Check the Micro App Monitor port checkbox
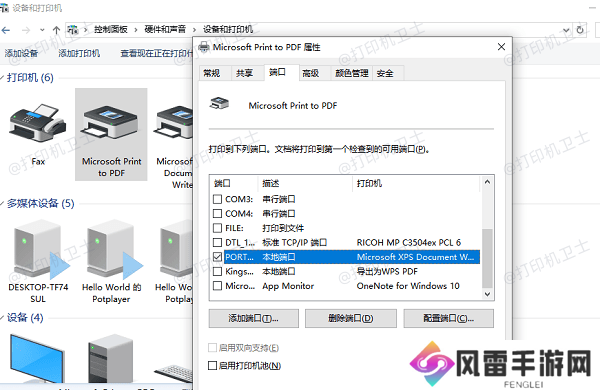The height and width of the screenshot is (390, 600). [x=217, y=286]
